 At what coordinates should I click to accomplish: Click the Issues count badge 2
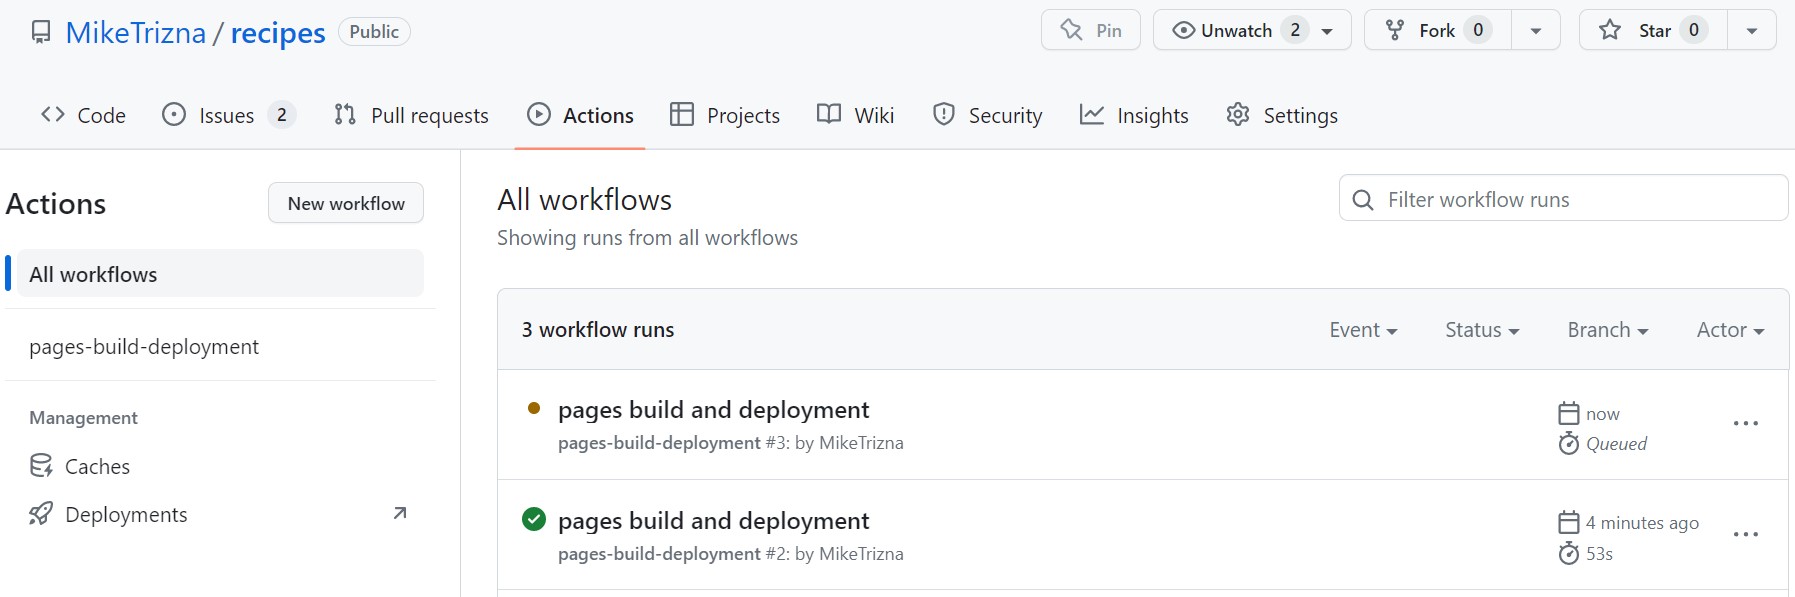point(282,115)
